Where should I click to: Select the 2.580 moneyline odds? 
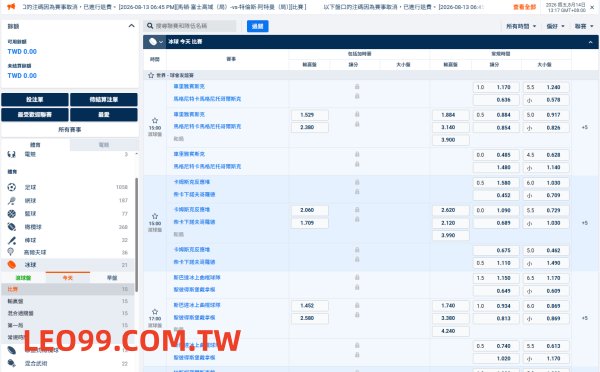point(310,318)
